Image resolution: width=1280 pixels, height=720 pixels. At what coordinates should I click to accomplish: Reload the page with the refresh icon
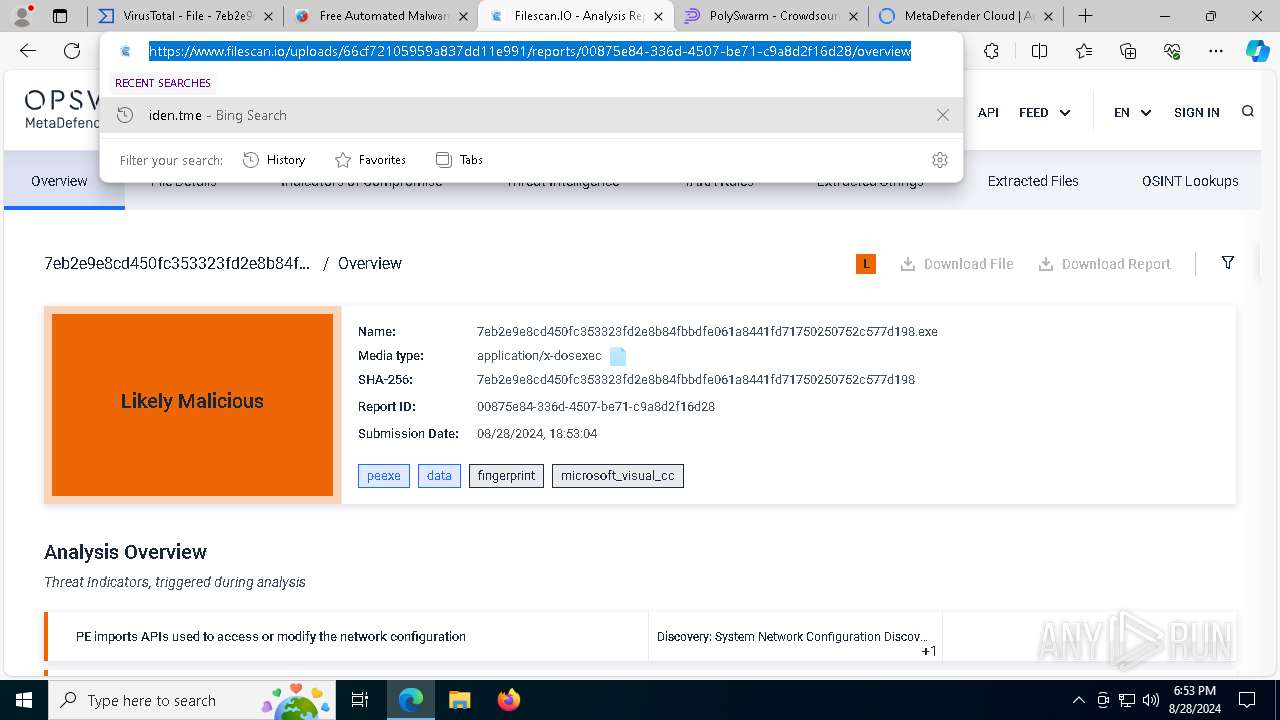(x=72, y=51)
